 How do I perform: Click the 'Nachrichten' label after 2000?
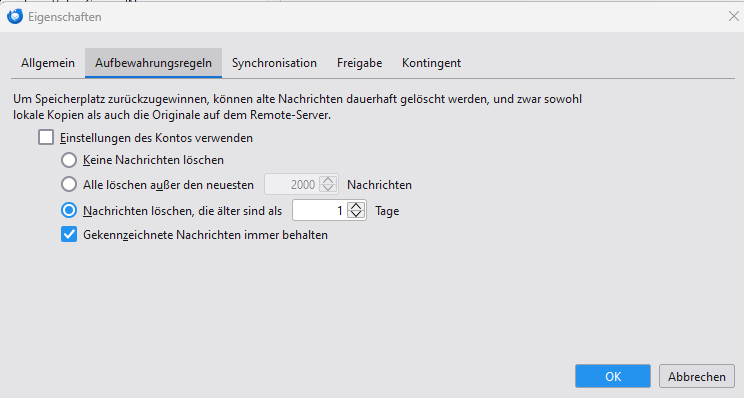tap(380, 185)
